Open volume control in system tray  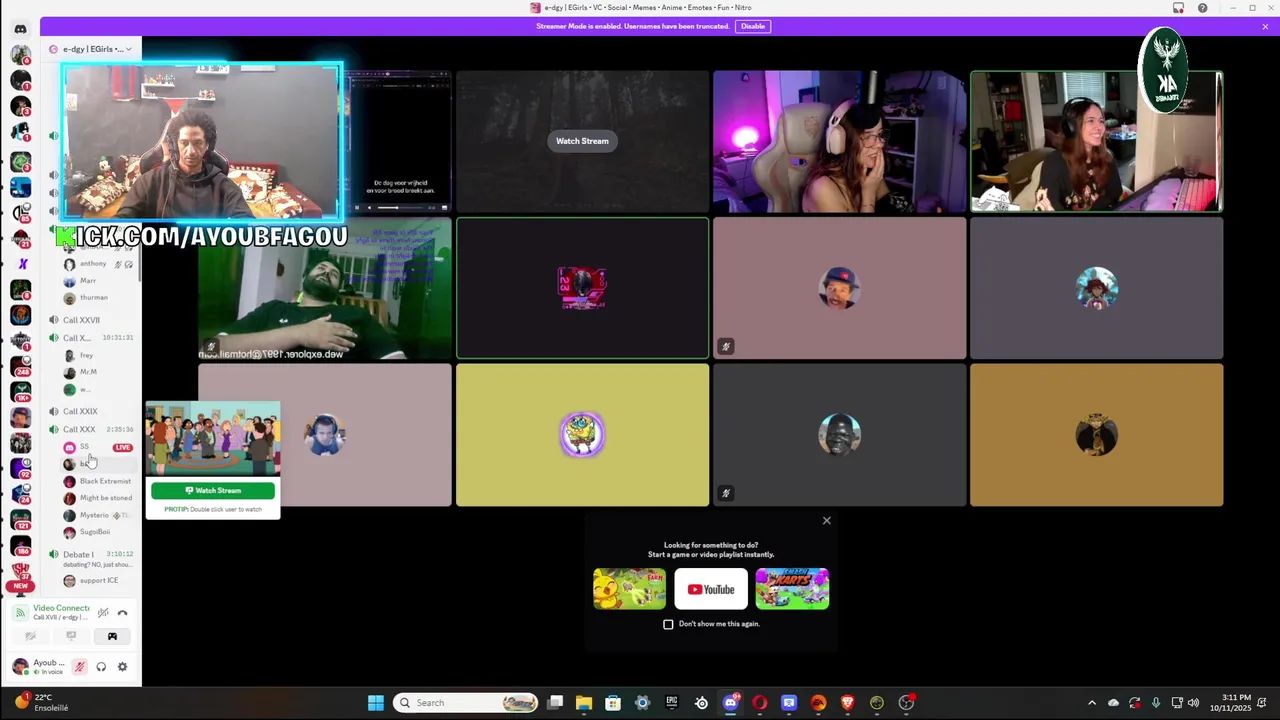pos(1193,703)
